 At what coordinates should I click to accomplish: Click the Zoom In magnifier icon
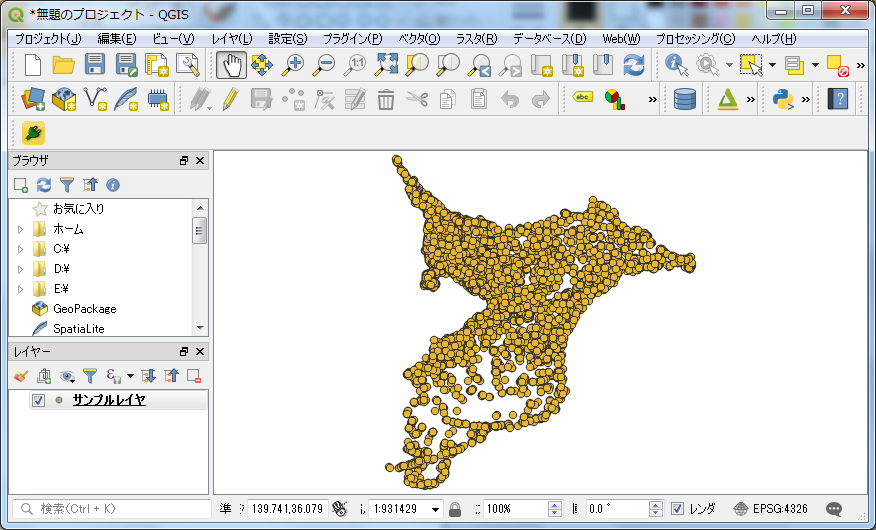tap(293, 65)
